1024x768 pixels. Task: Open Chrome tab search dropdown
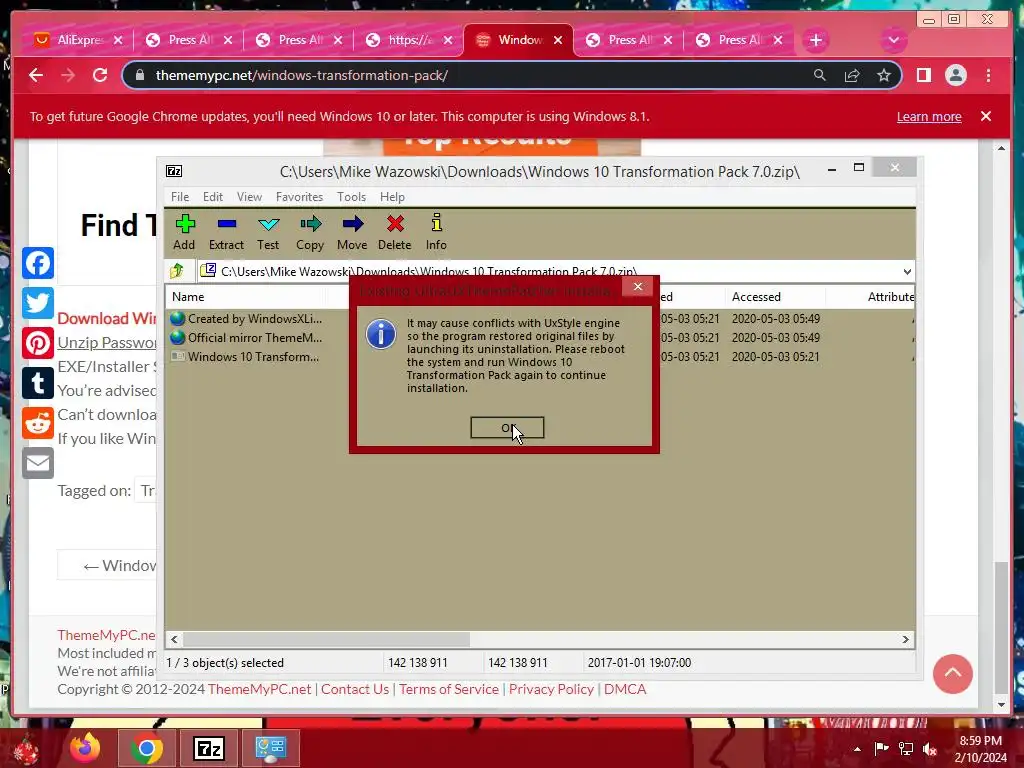(x=893, y=40)
